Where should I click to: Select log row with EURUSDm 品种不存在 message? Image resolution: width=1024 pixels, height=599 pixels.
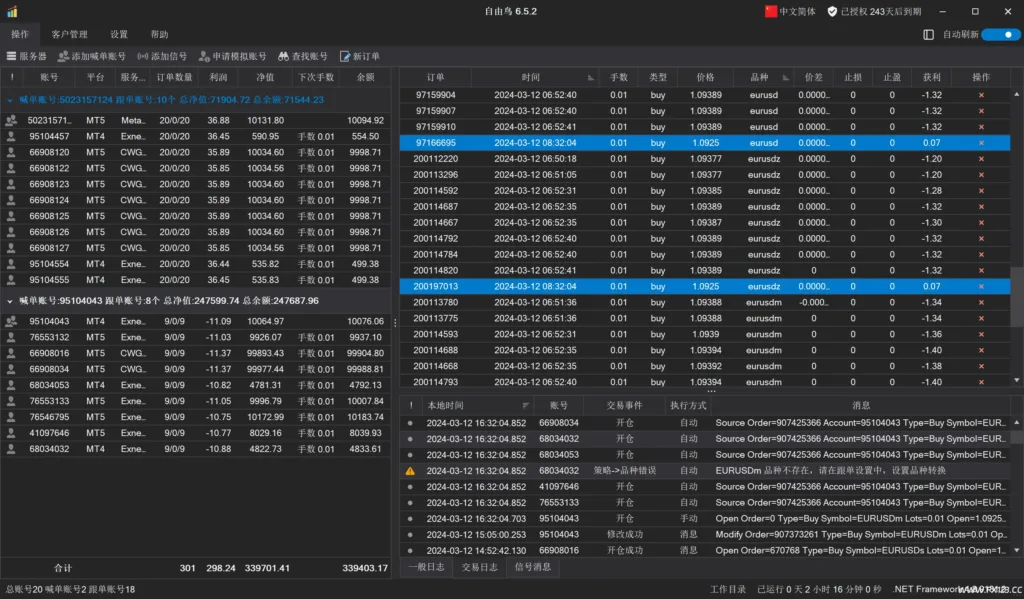(707, 470)
